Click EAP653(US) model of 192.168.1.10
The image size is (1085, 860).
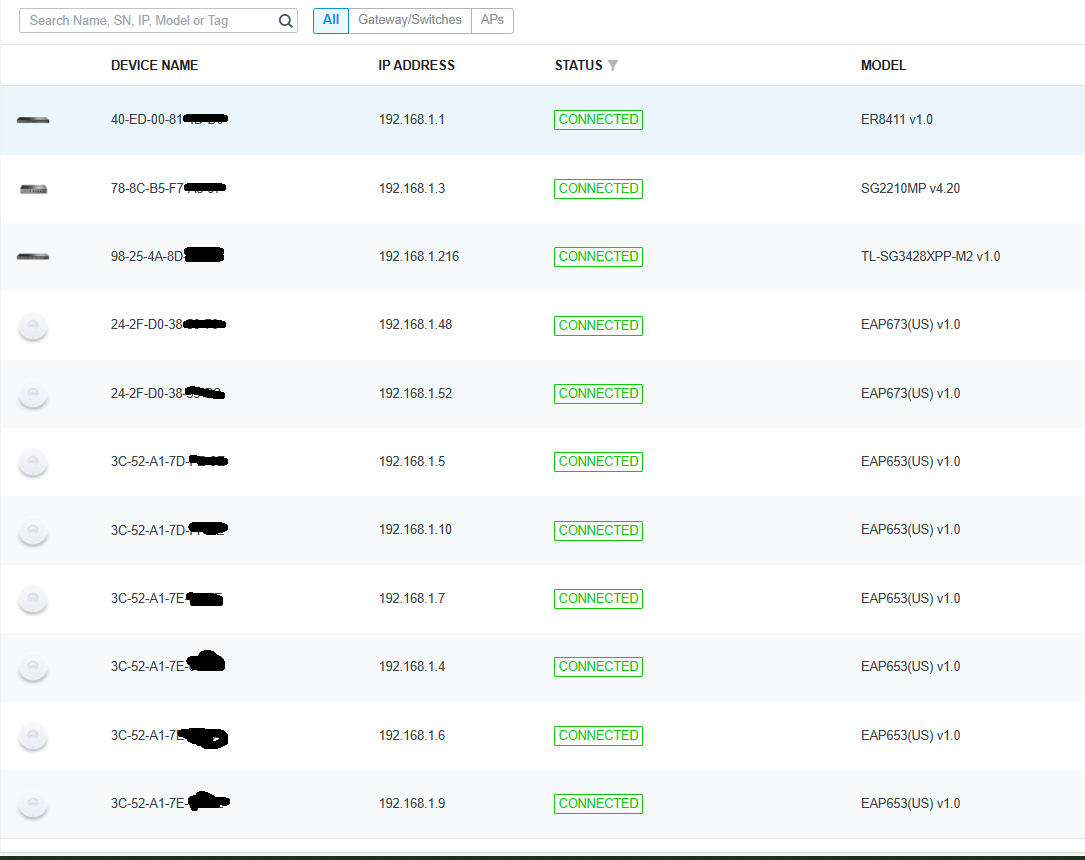click(911, 529)
